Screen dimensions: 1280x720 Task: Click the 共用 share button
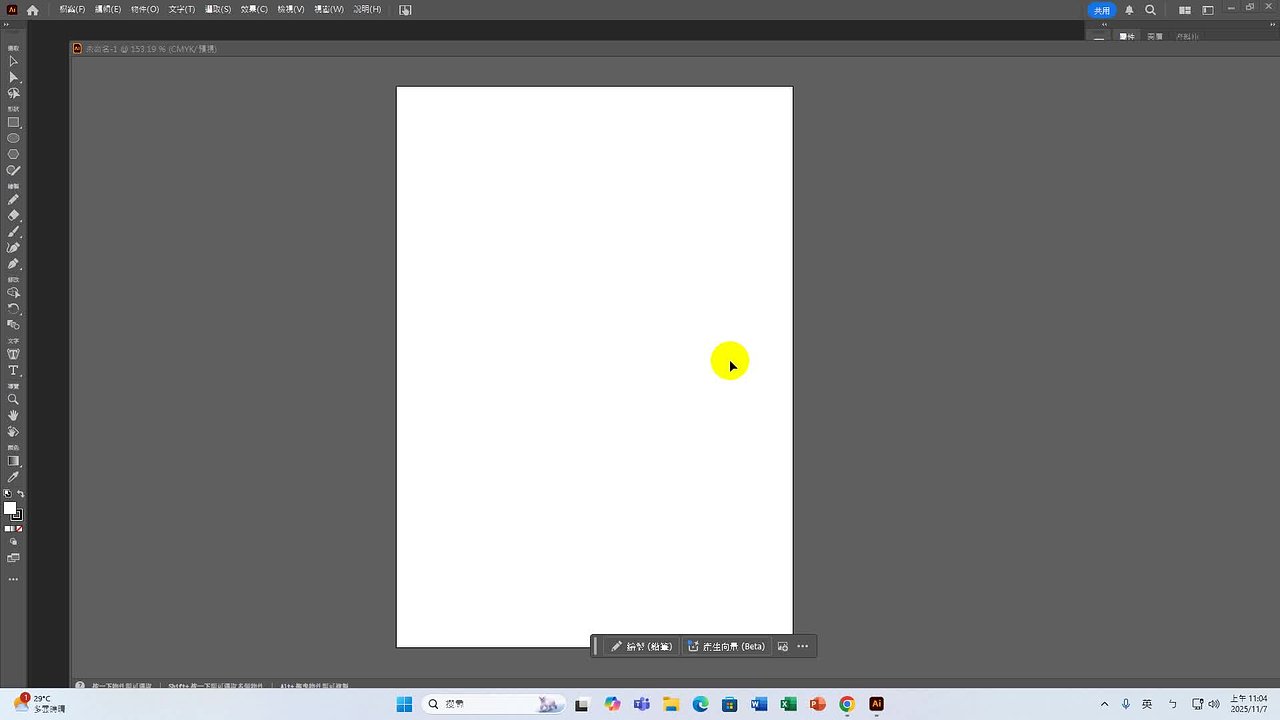(1101, 9)
